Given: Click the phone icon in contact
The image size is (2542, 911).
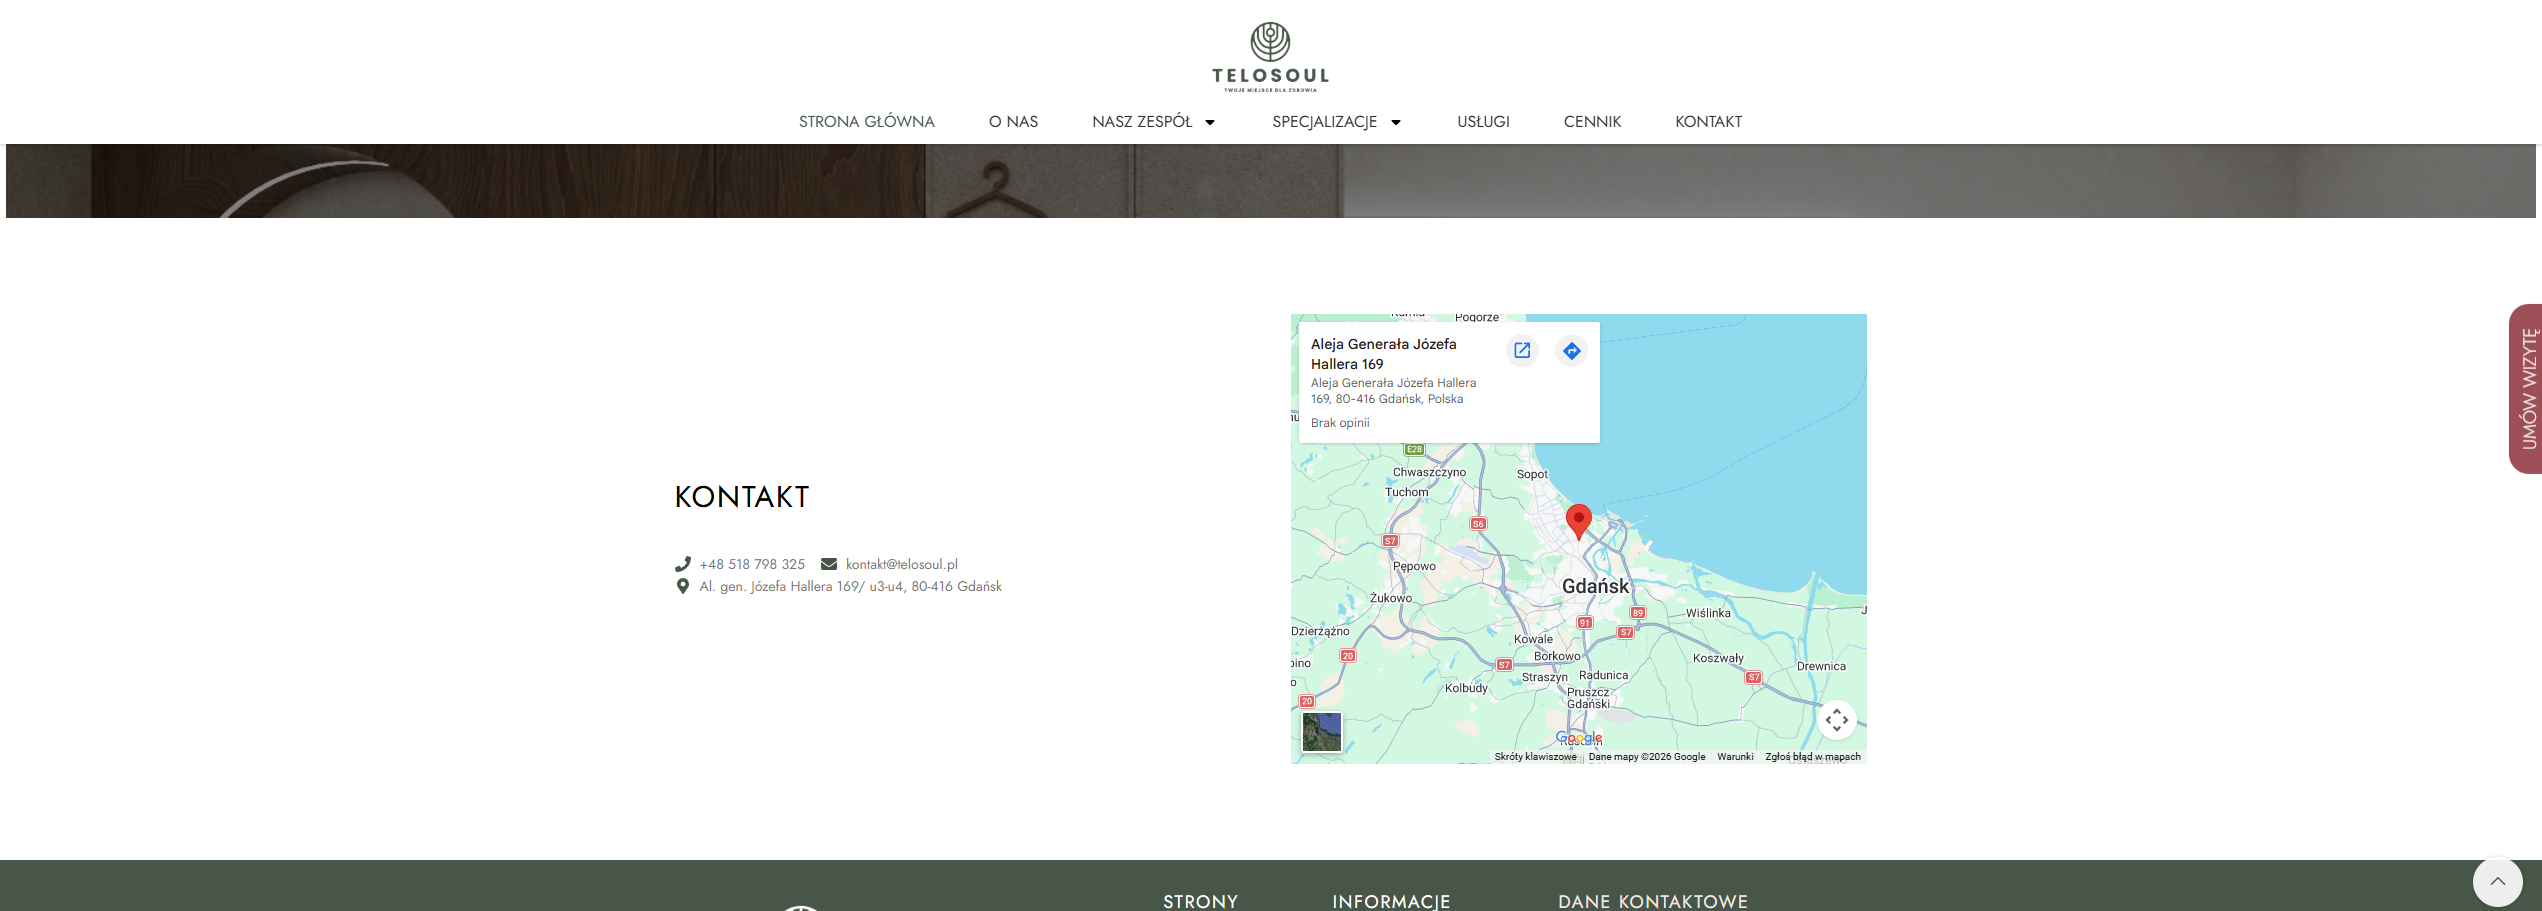Looking at the screenshot, I should pyautogui.click(x=683, y=564).
